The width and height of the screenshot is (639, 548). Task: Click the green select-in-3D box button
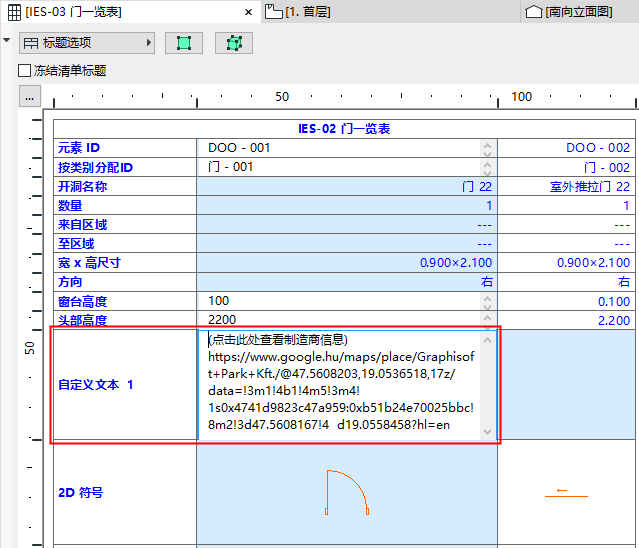click(234, 43)
